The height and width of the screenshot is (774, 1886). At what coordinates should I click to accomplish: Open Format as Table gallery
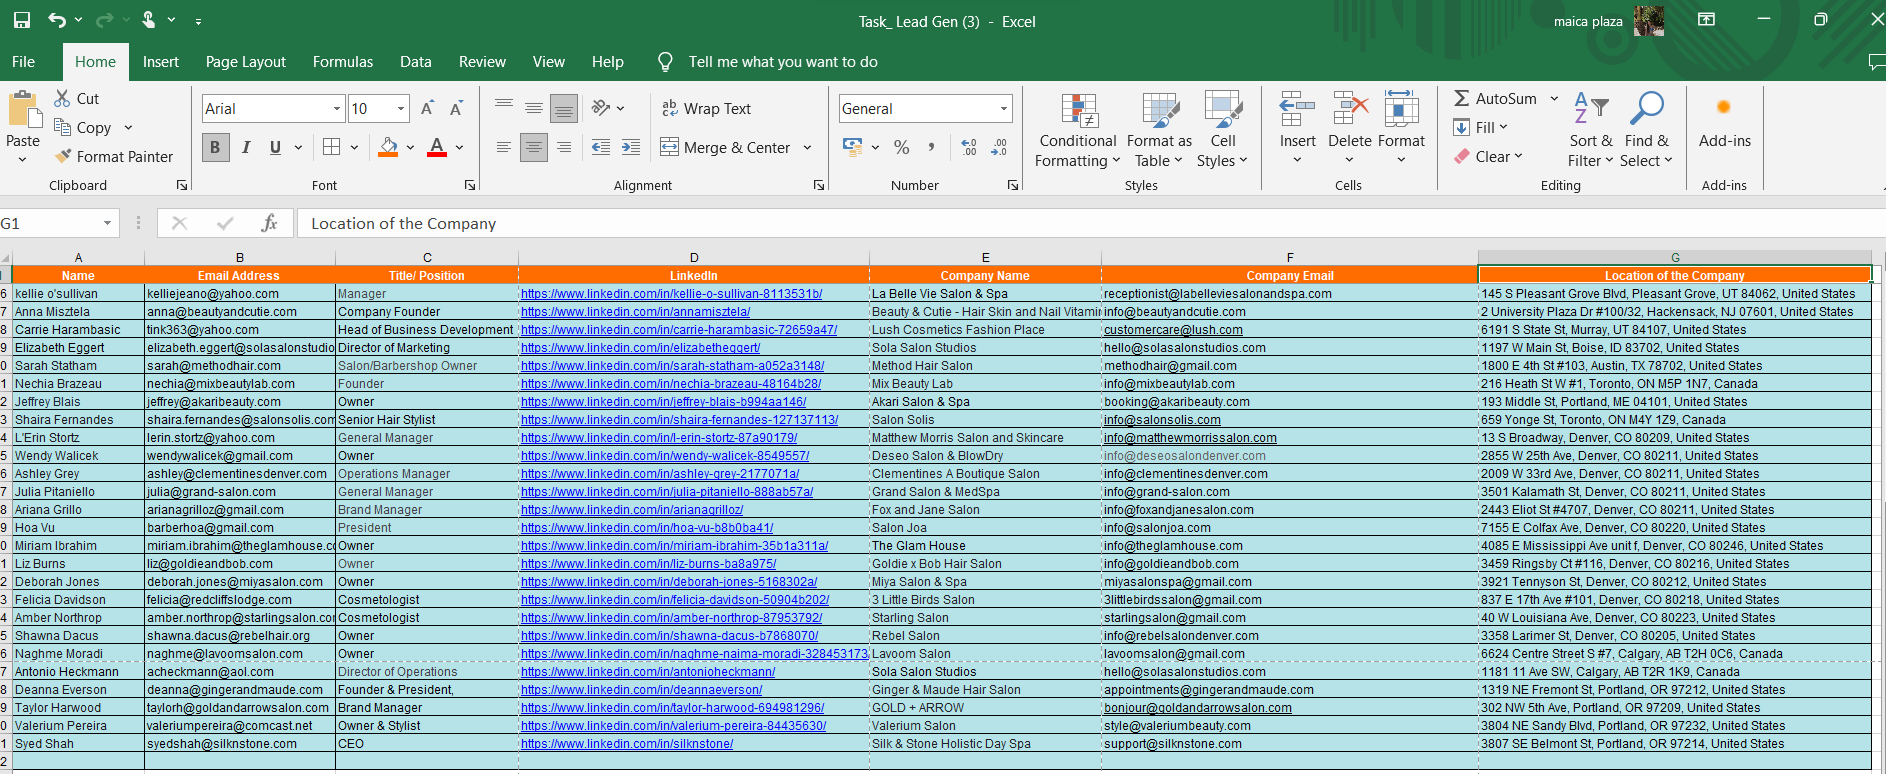pyautogui.click(x=1159, y=131)
